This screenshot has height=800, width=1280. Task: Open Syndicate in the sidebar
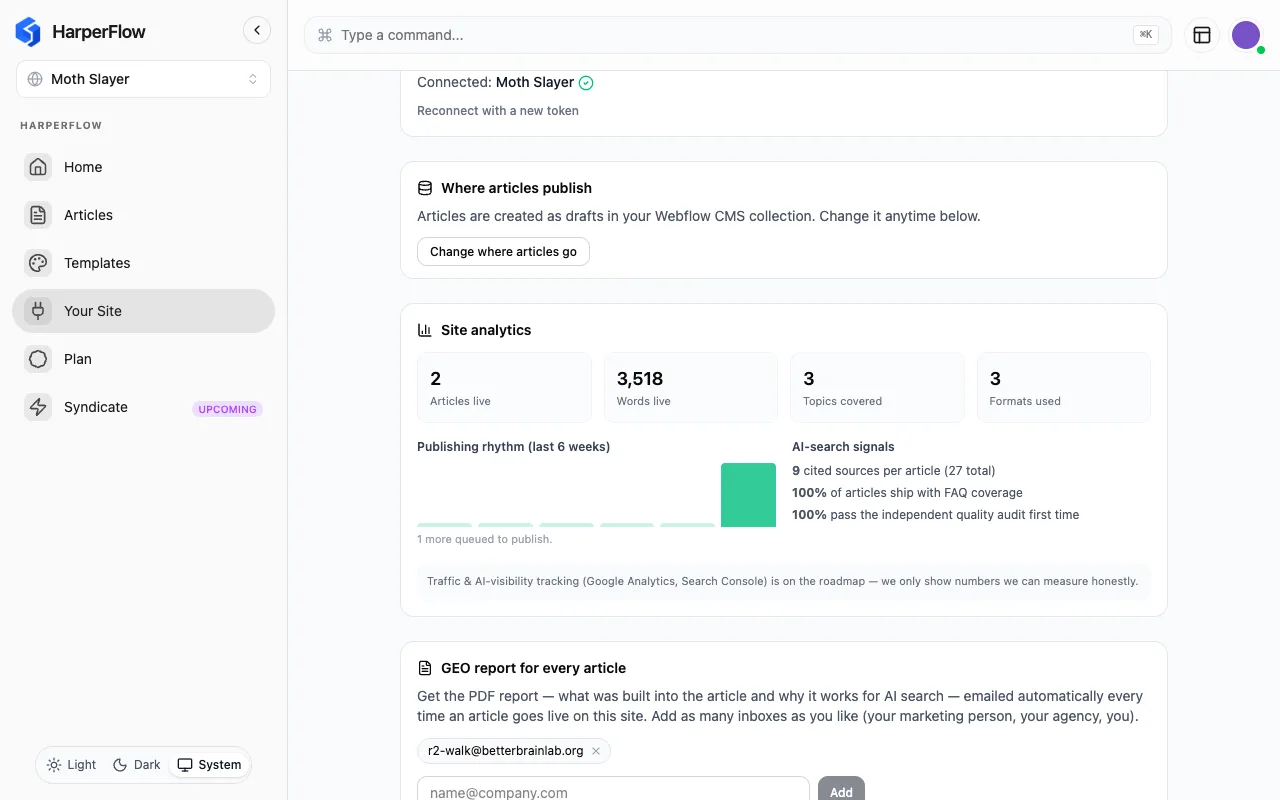pyautogui.click(x=143, y=407)
